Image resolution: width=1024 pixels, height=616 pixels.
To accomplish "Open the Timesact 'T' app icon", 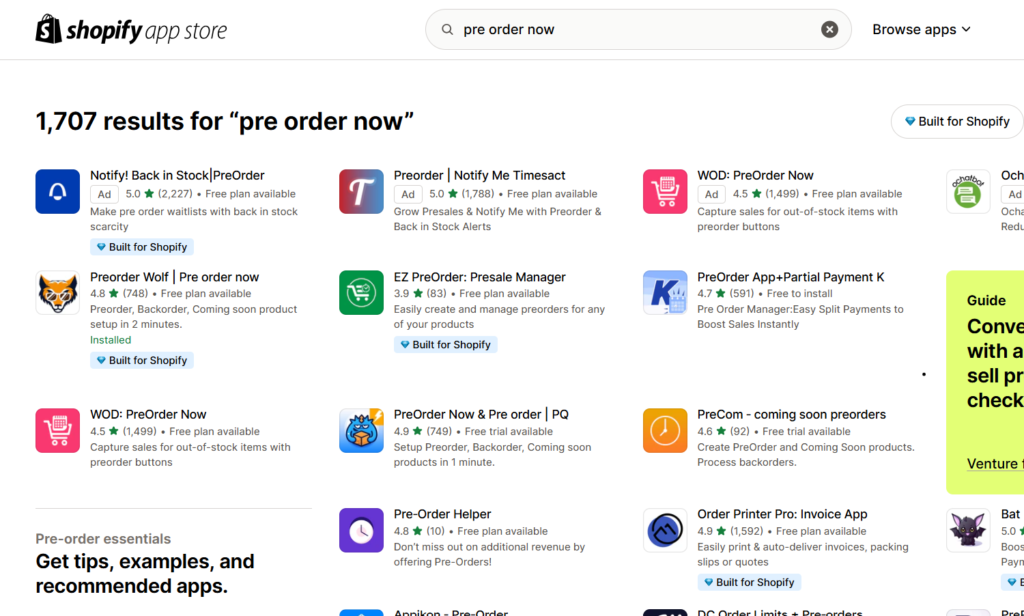I will pyautogui.click(x=361, y=191).
